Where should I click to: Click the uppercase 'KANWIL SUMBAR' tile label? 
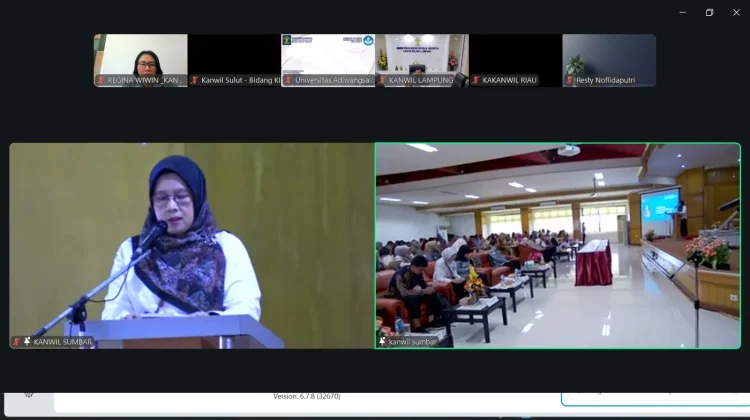63,342
